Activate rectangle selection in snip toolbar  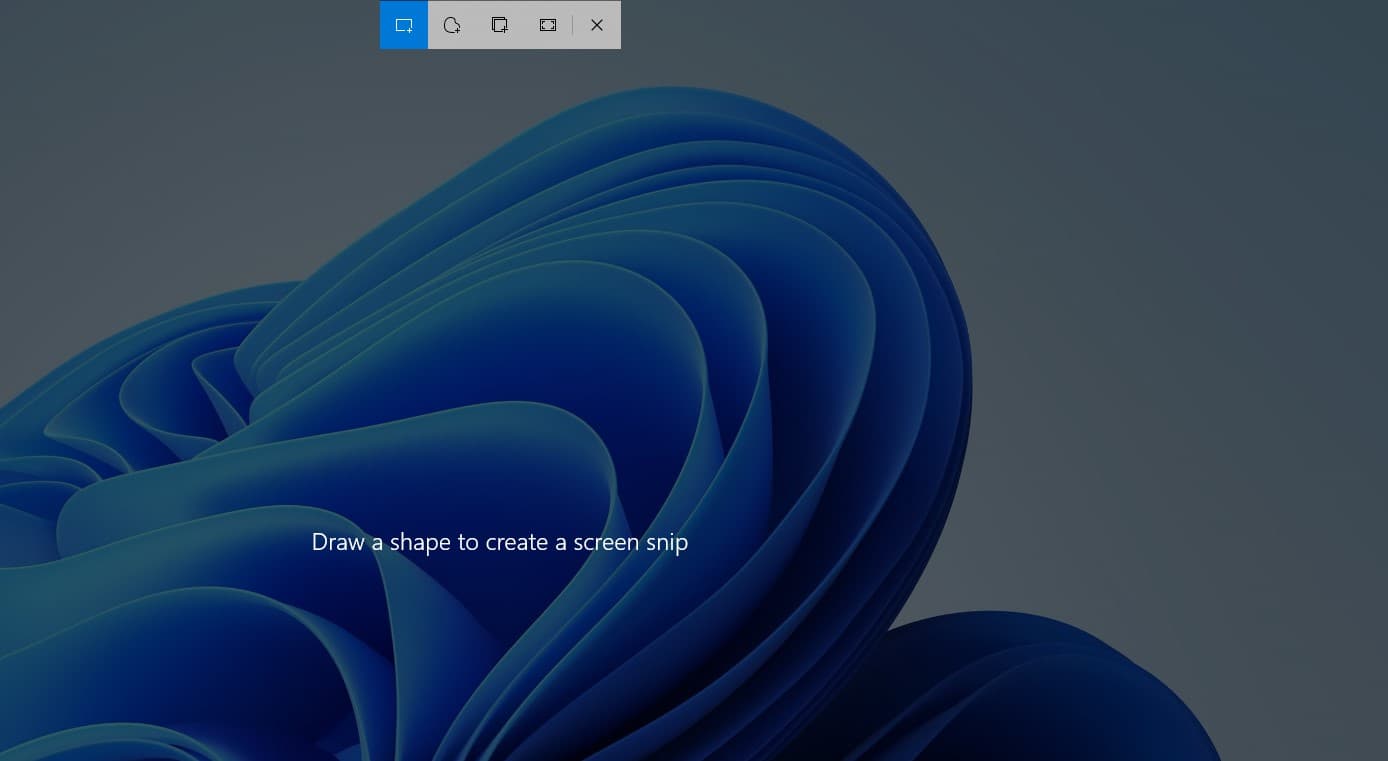(404, 25)
